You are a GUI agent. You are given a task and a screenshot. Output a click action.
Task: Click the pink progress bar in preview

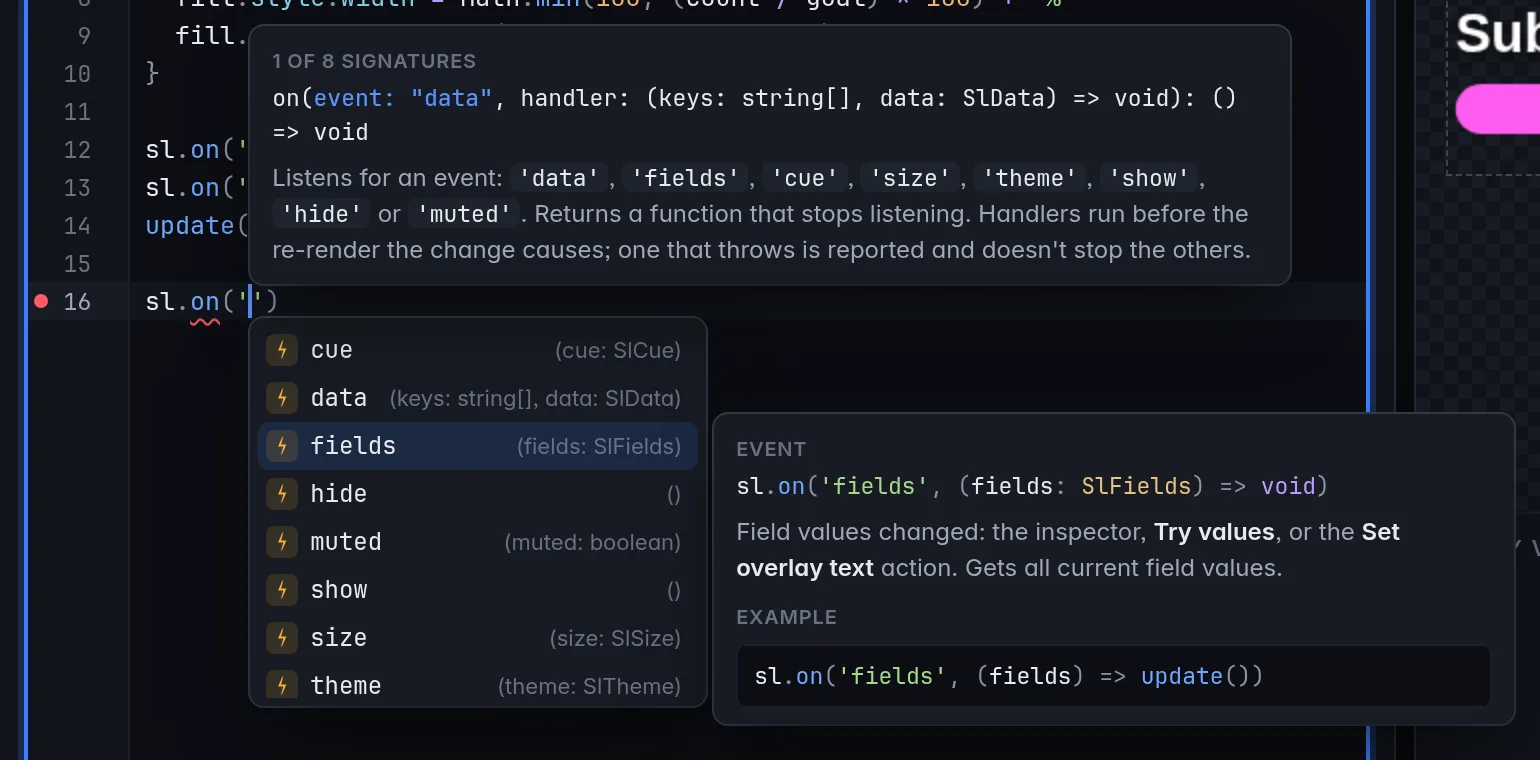(1497, 109)
